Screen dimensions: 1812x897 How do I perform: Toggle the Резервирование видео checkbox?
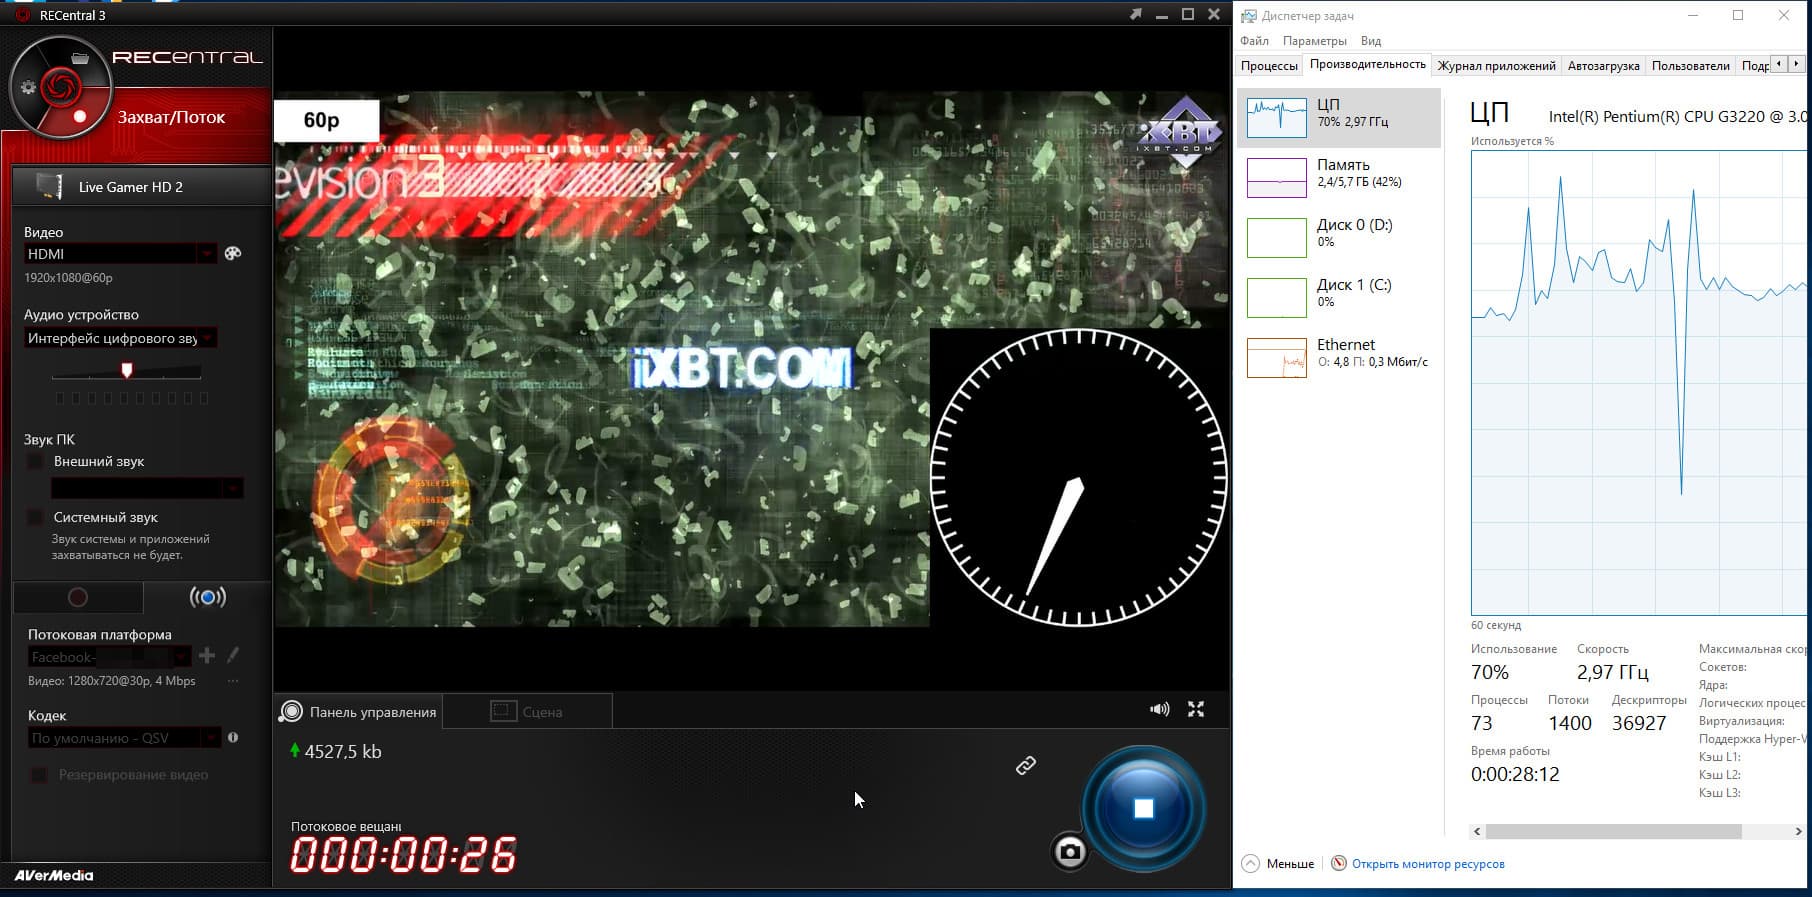click(38, 775)
